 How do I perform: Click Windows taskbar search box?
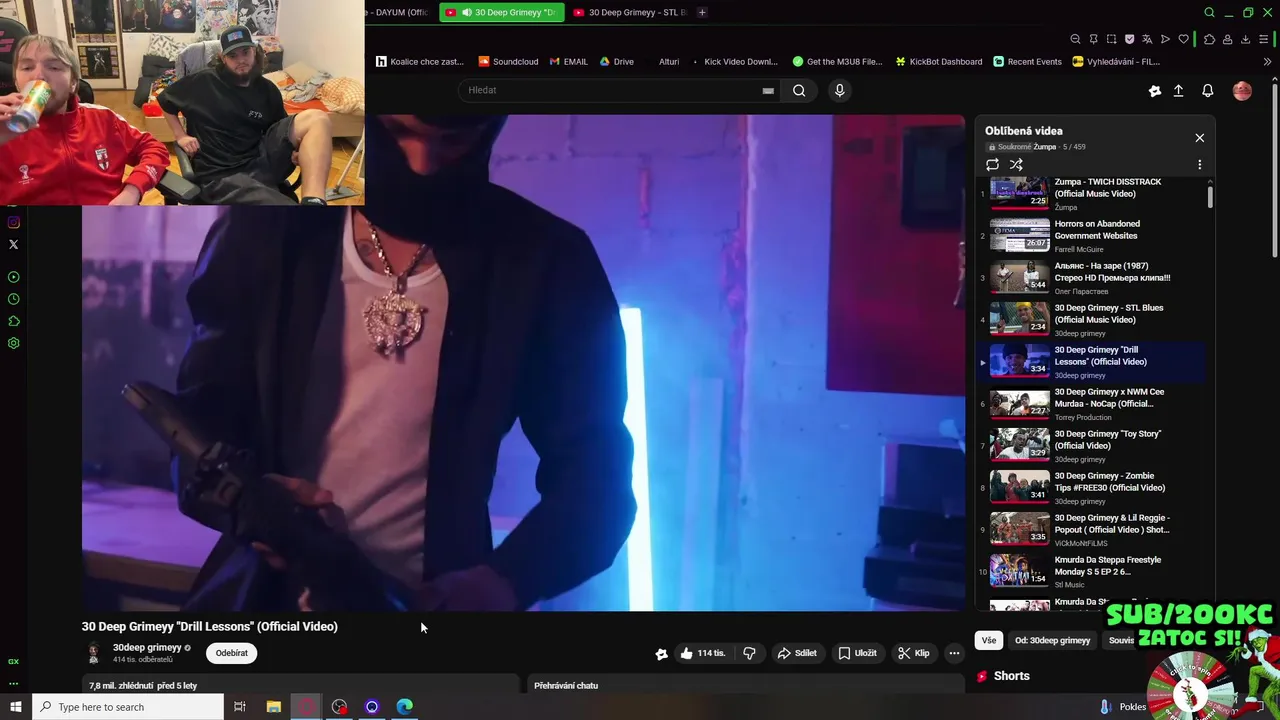127,707
